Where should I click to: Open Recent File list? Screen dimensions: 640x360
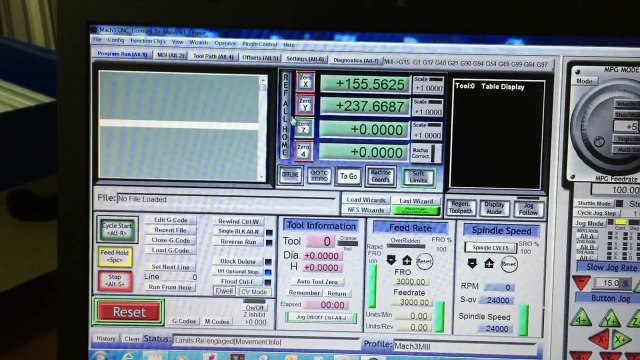pyautogui.click(x=170, y=230)
